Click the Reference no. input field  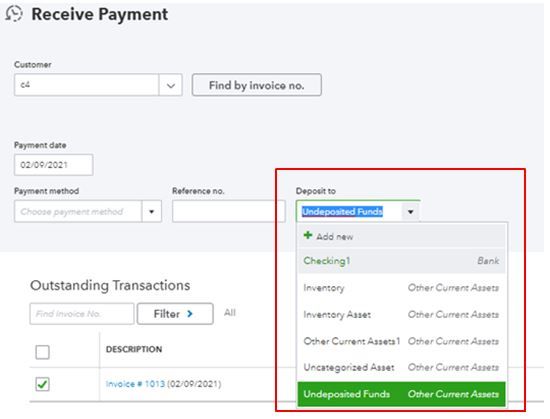click(x=229, y=211)
